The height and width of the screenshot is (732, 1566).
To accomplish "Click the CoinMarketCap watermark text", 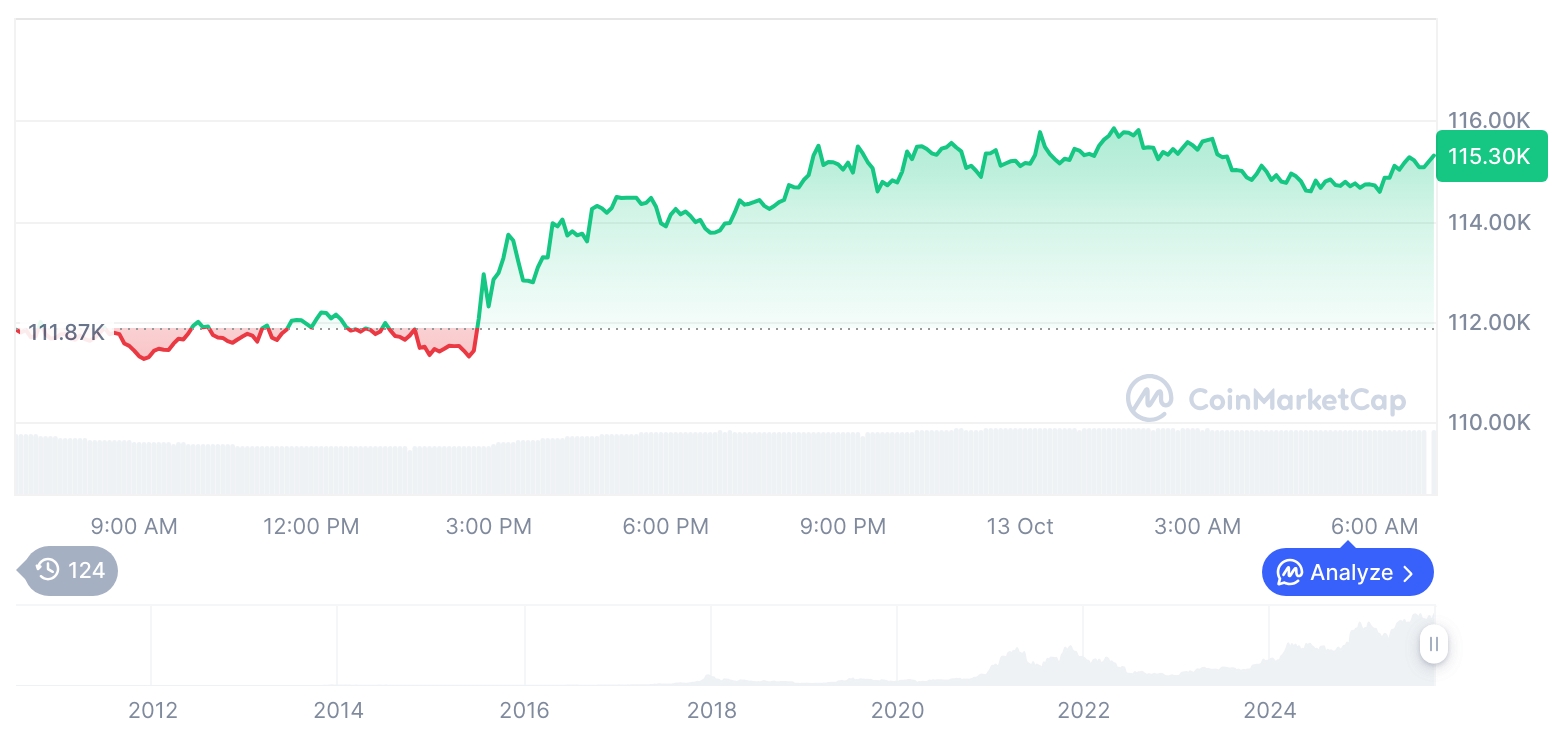I will pyautogui.click(x=1297, y=400).
